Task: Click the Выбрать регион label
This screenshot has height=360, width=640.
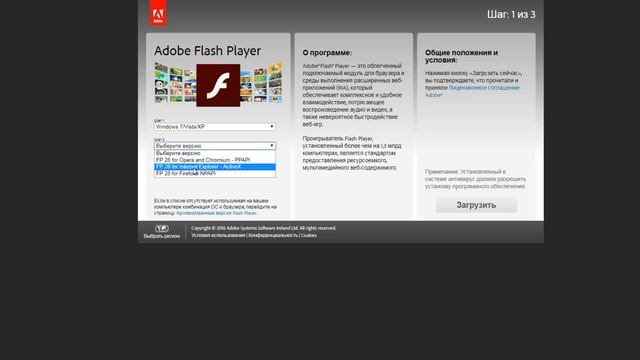Action: point(162,236)
